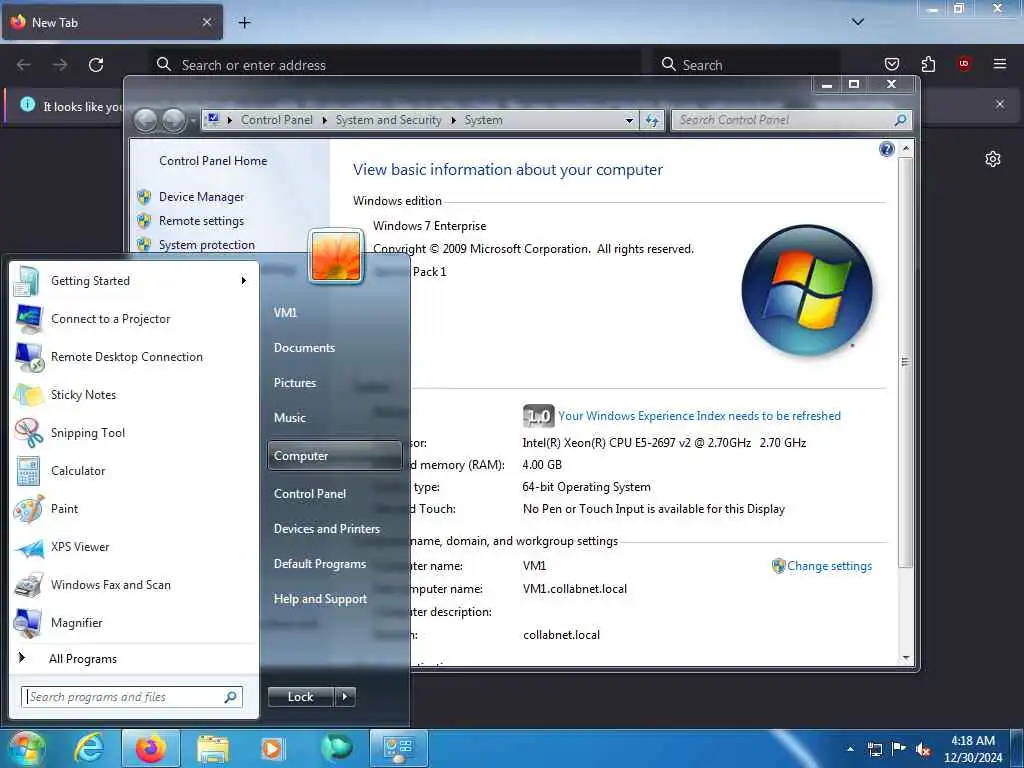Click the magnifier icon in Start search box
This screenshot has width=1024, height=768.
coord(231,697)
